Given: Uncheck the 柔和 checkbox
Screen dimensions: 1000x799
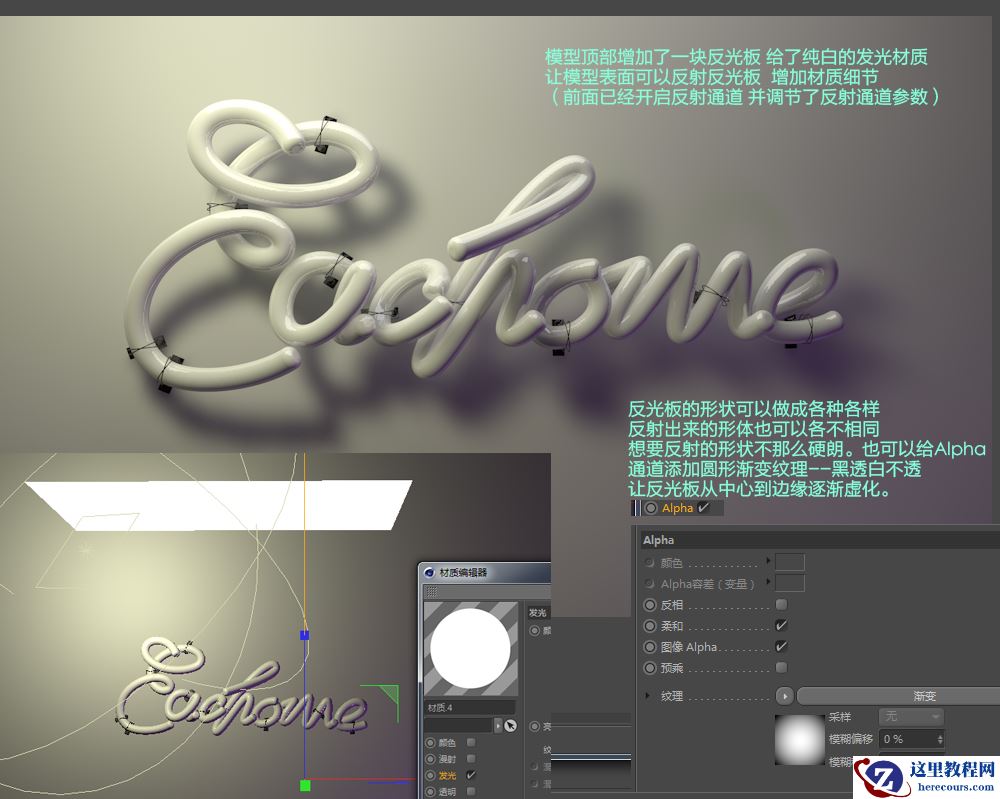Looking at the screenshot, I should click(x=781, y=626).
